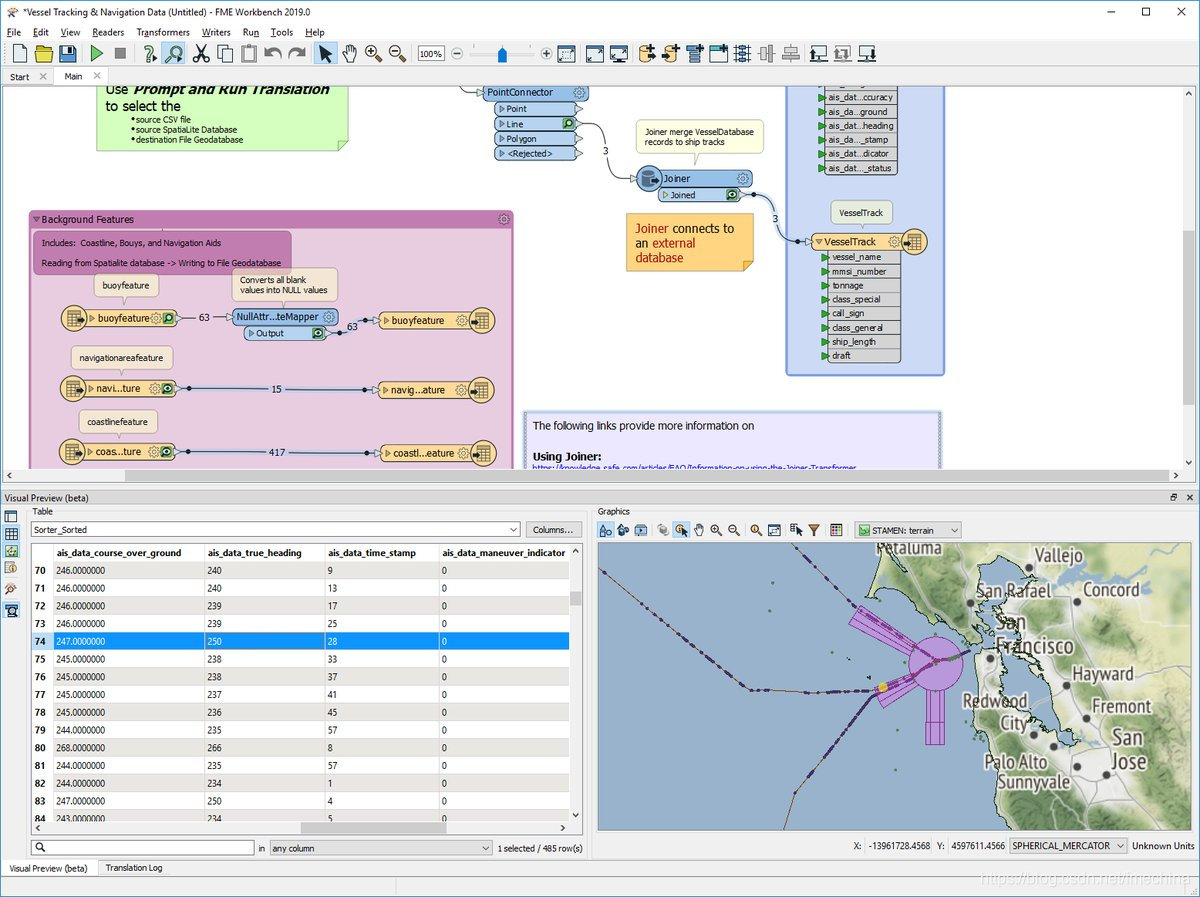1200x897 pixels.
Task: Open Background Features bookmark gear settings
Action: (504, 219)
